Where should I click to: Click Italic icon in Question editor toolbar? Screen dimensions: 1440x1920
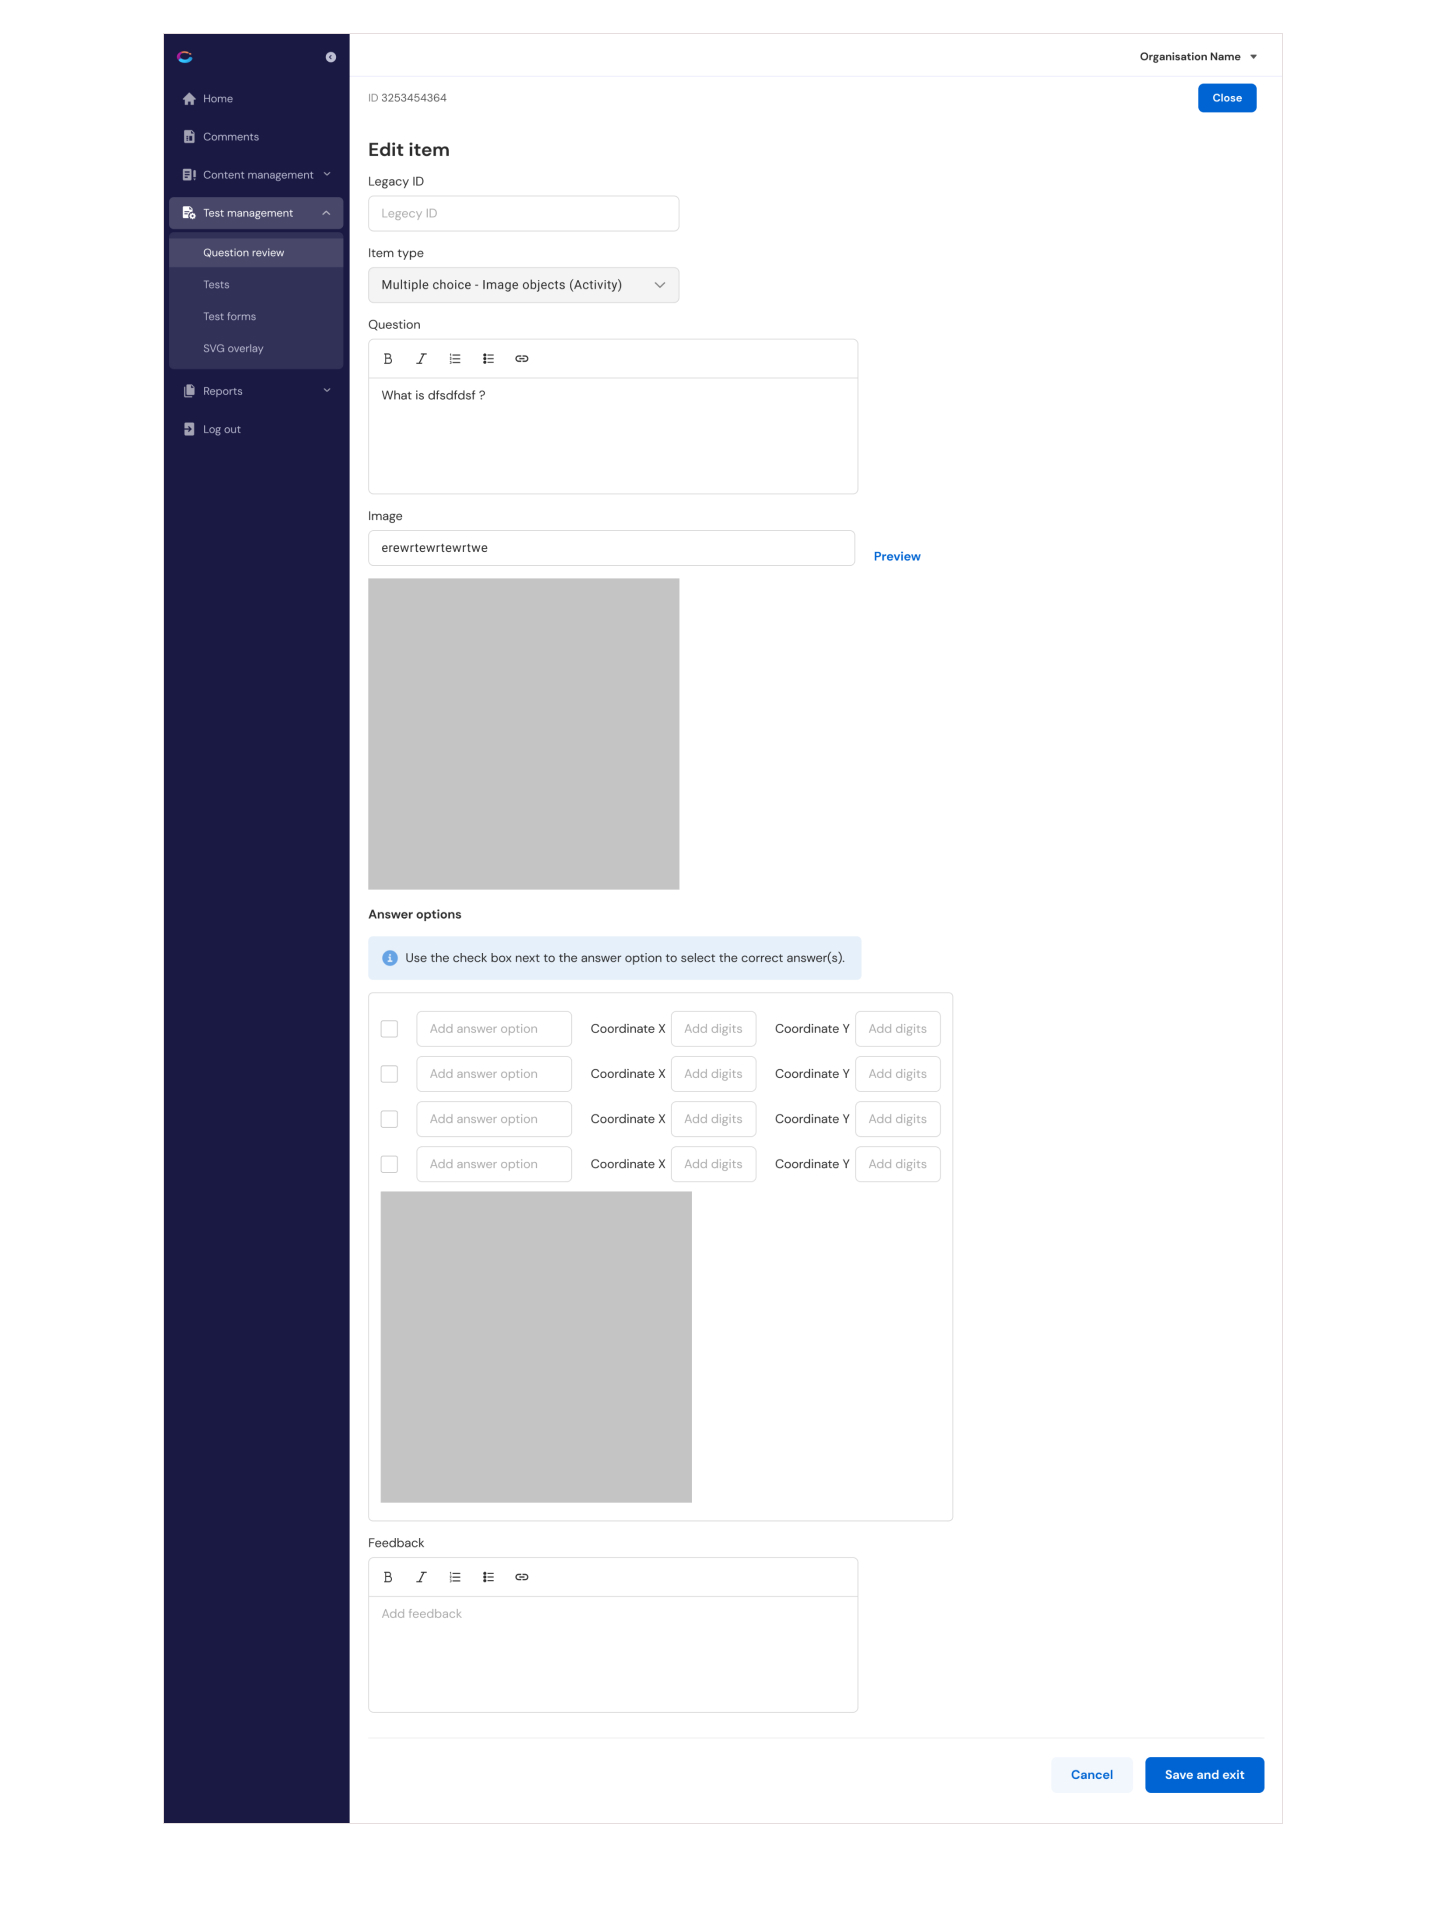421,359
